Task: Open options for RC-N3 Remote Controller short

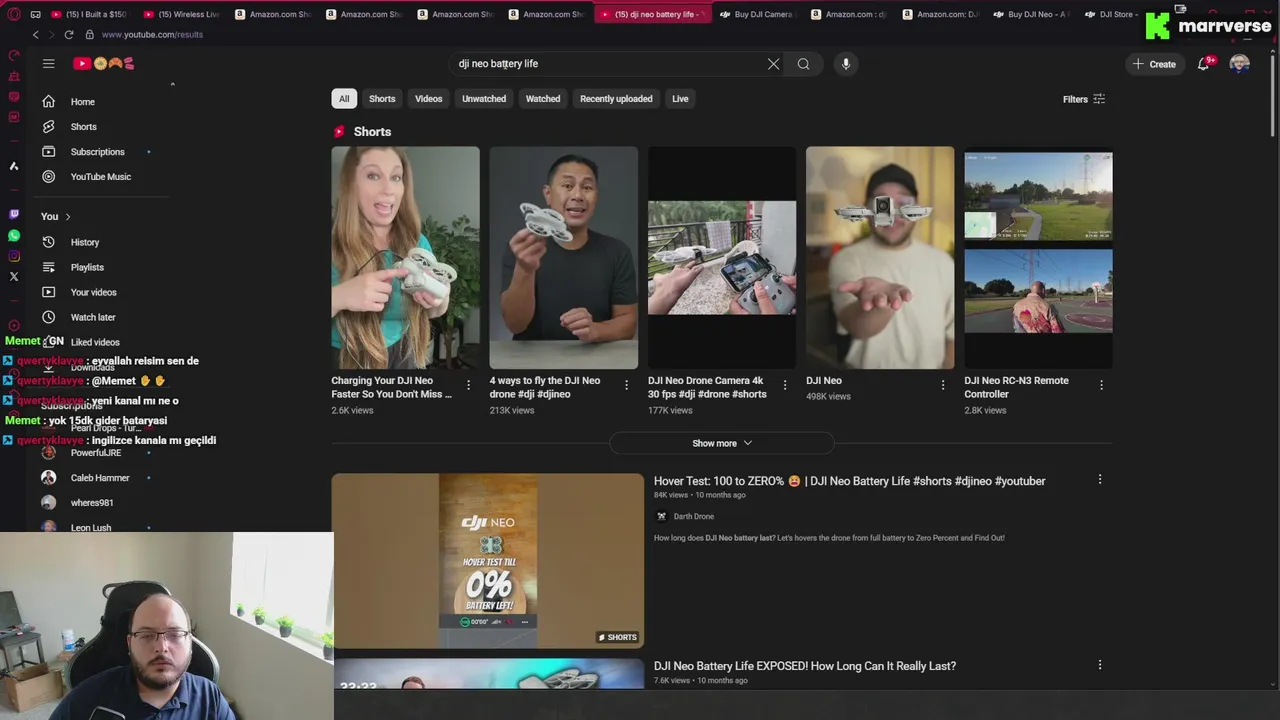Action: click(x=1101, y=385)
